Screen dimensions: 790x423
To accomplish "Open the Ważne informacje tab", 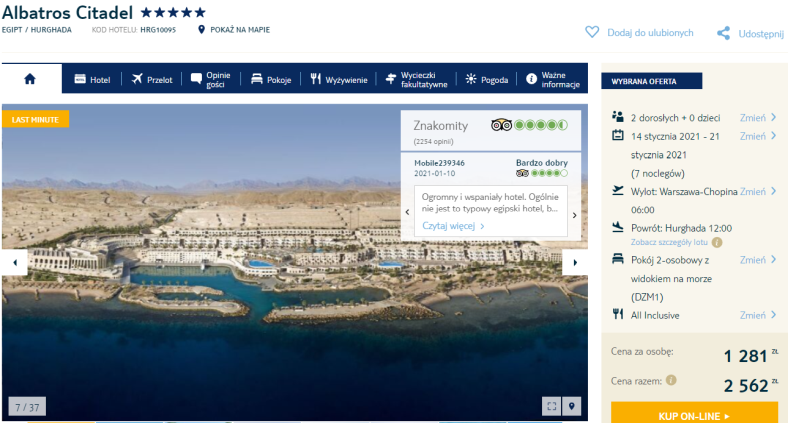I will (553, 80).
